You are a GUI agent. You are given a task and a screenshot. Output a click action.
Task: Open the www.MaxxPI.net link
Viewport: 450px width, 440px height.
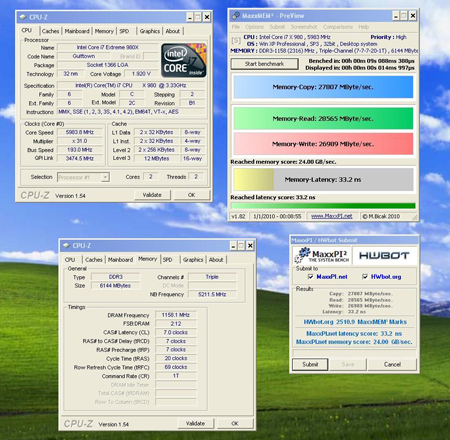332,216
